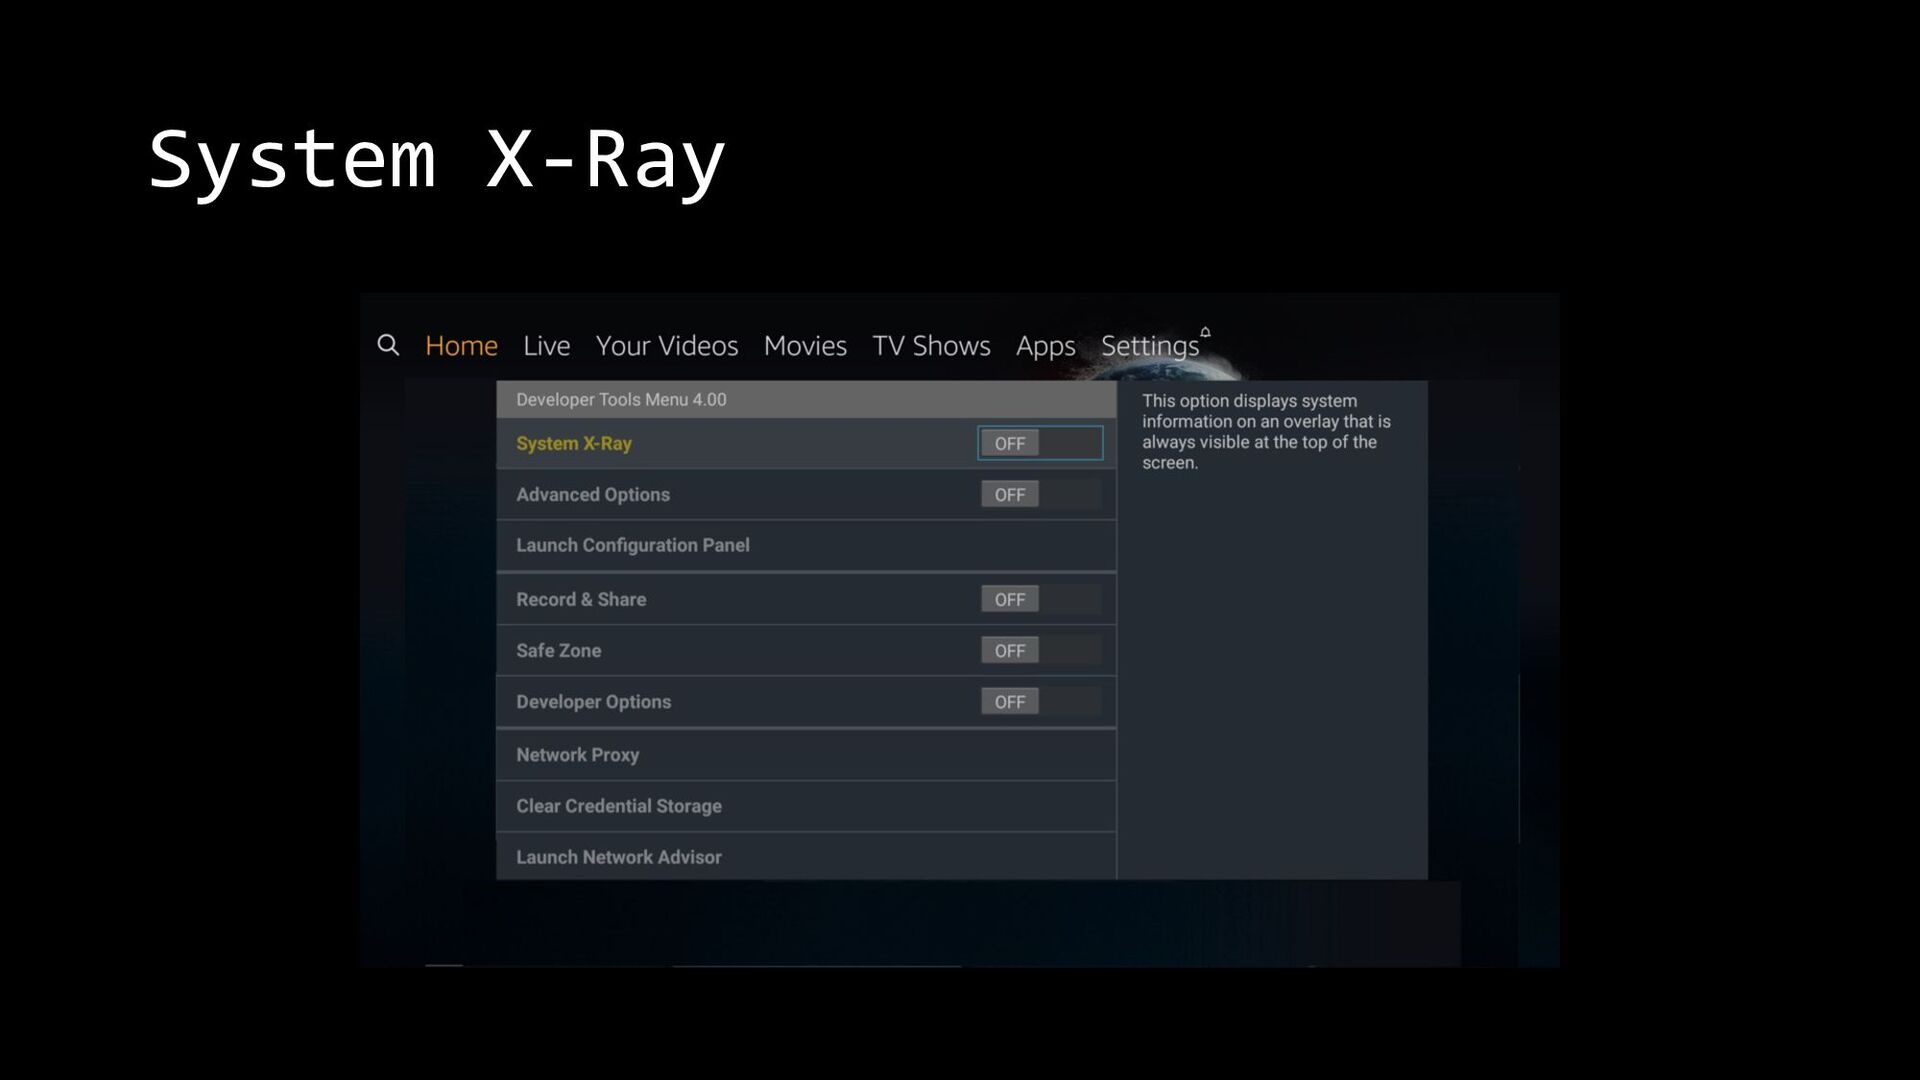This screenshot has width=1920, height=1080.
Task: Toggle the Safe Zone switch
Action: tap(1040, 650)
